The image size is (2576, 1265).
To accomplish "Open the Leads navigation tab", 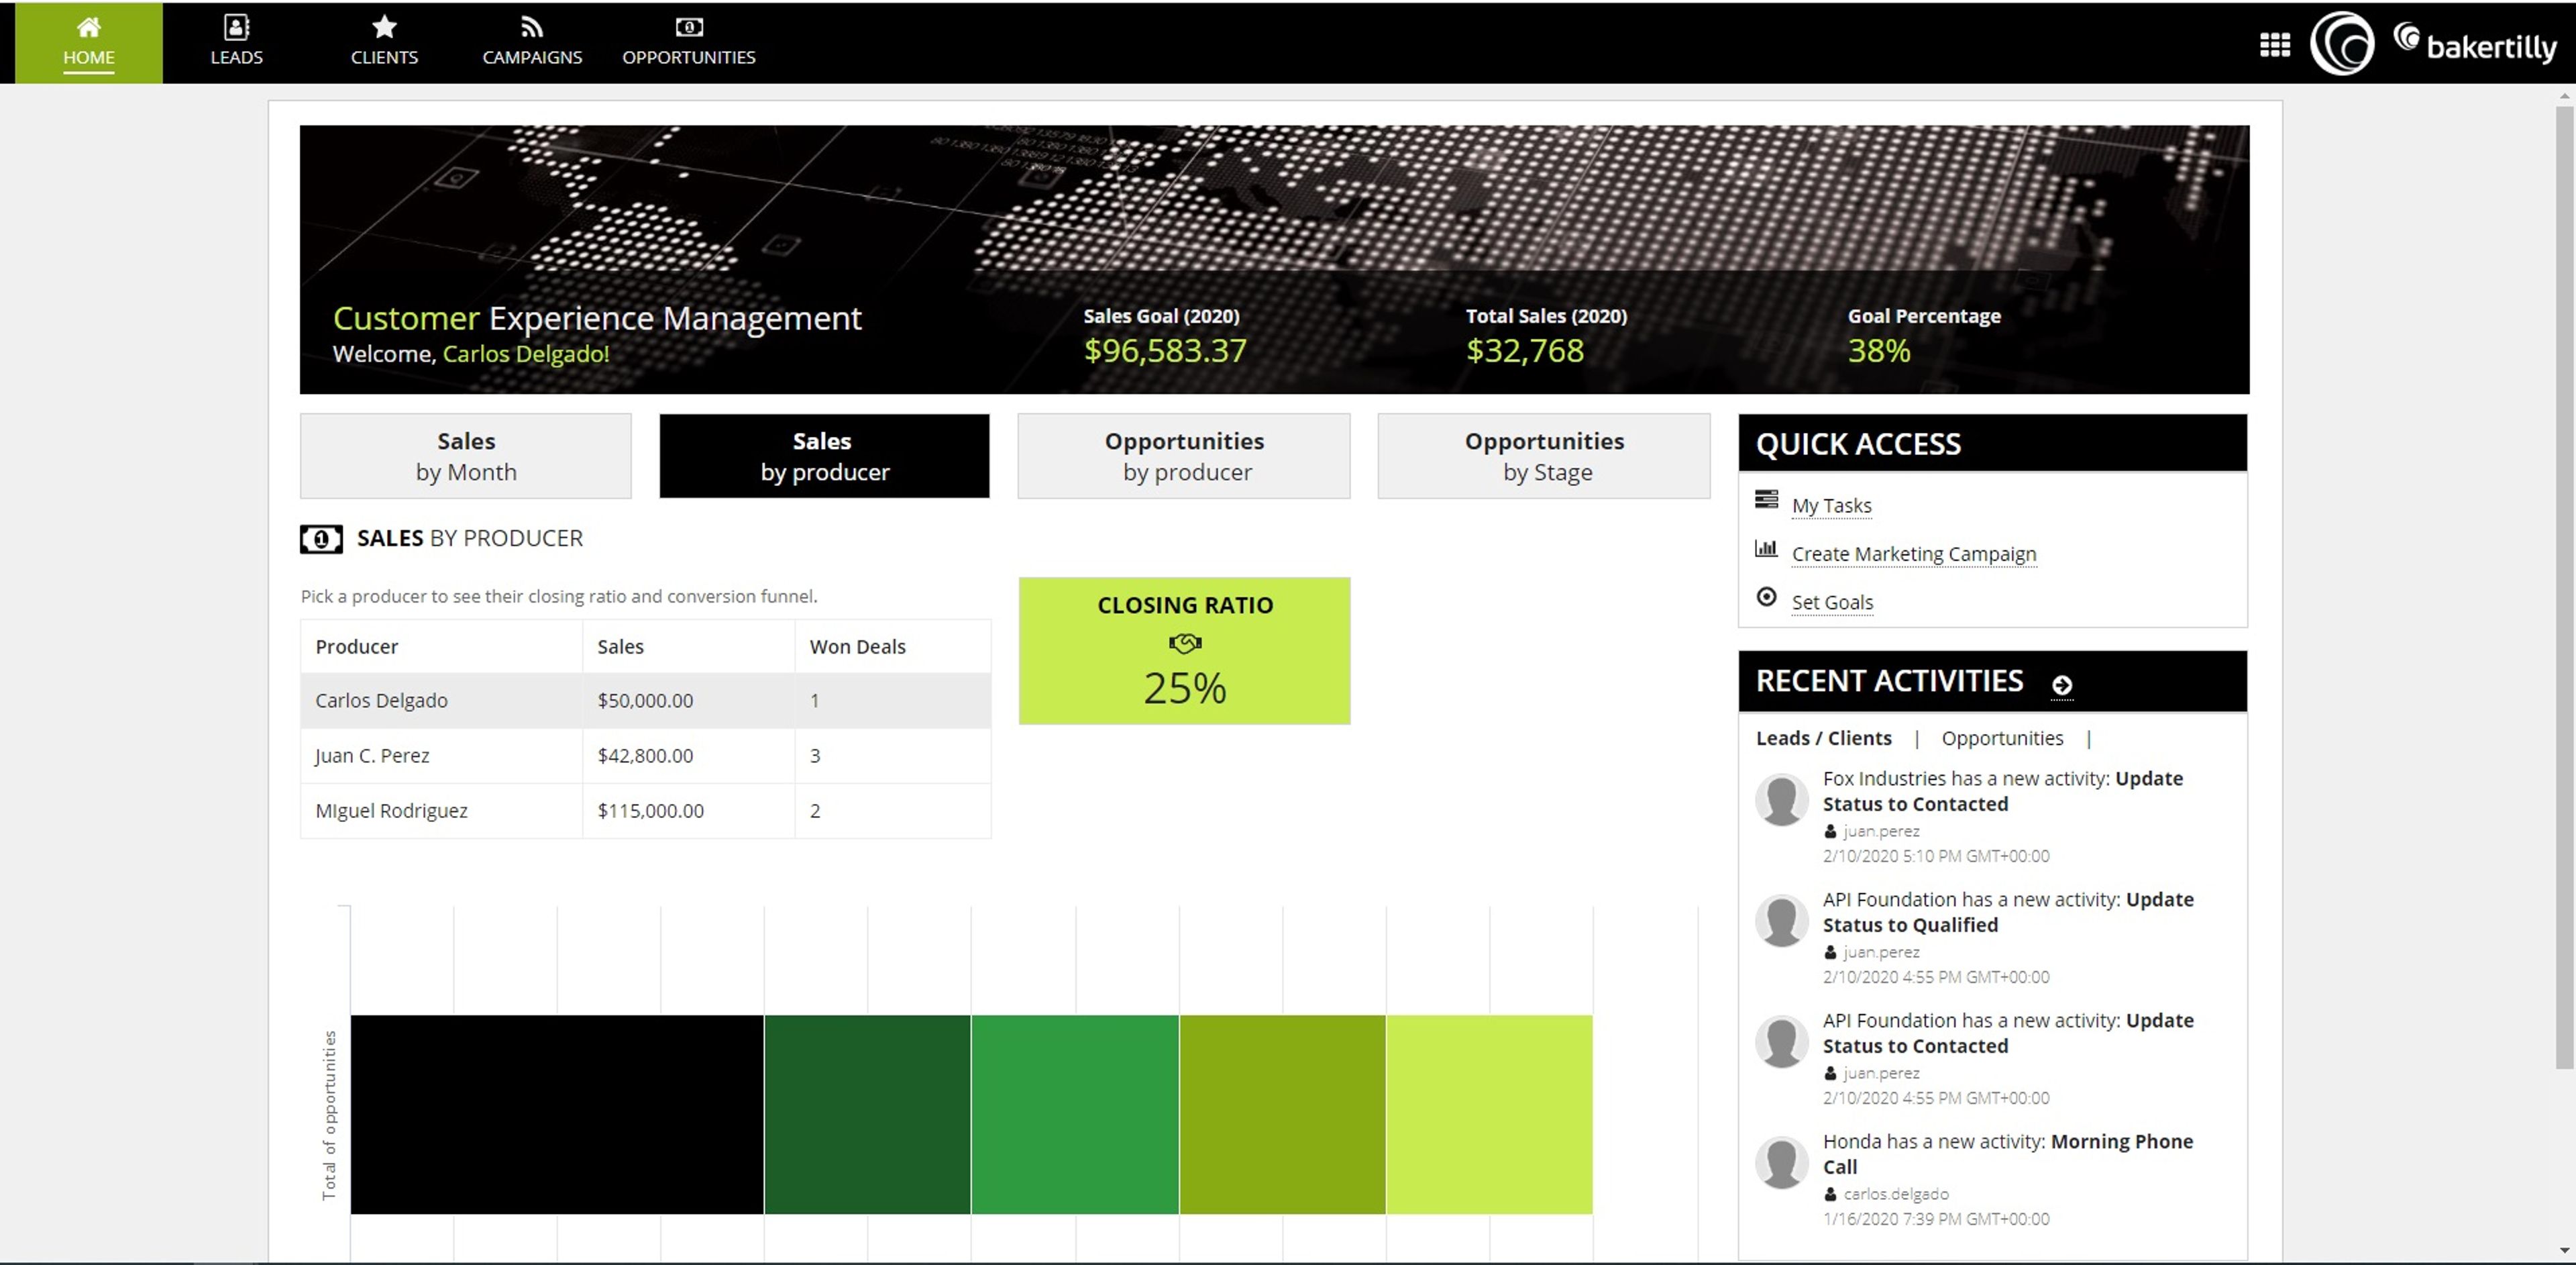I will (x=236, y=43).
